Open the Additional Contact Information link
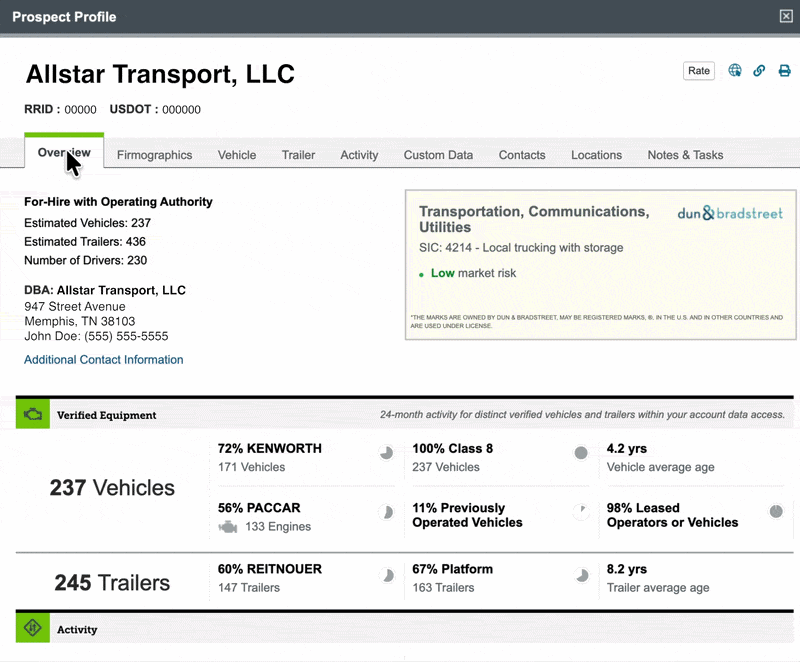This screenshot has width=800, height=662. tap(104, 360)
